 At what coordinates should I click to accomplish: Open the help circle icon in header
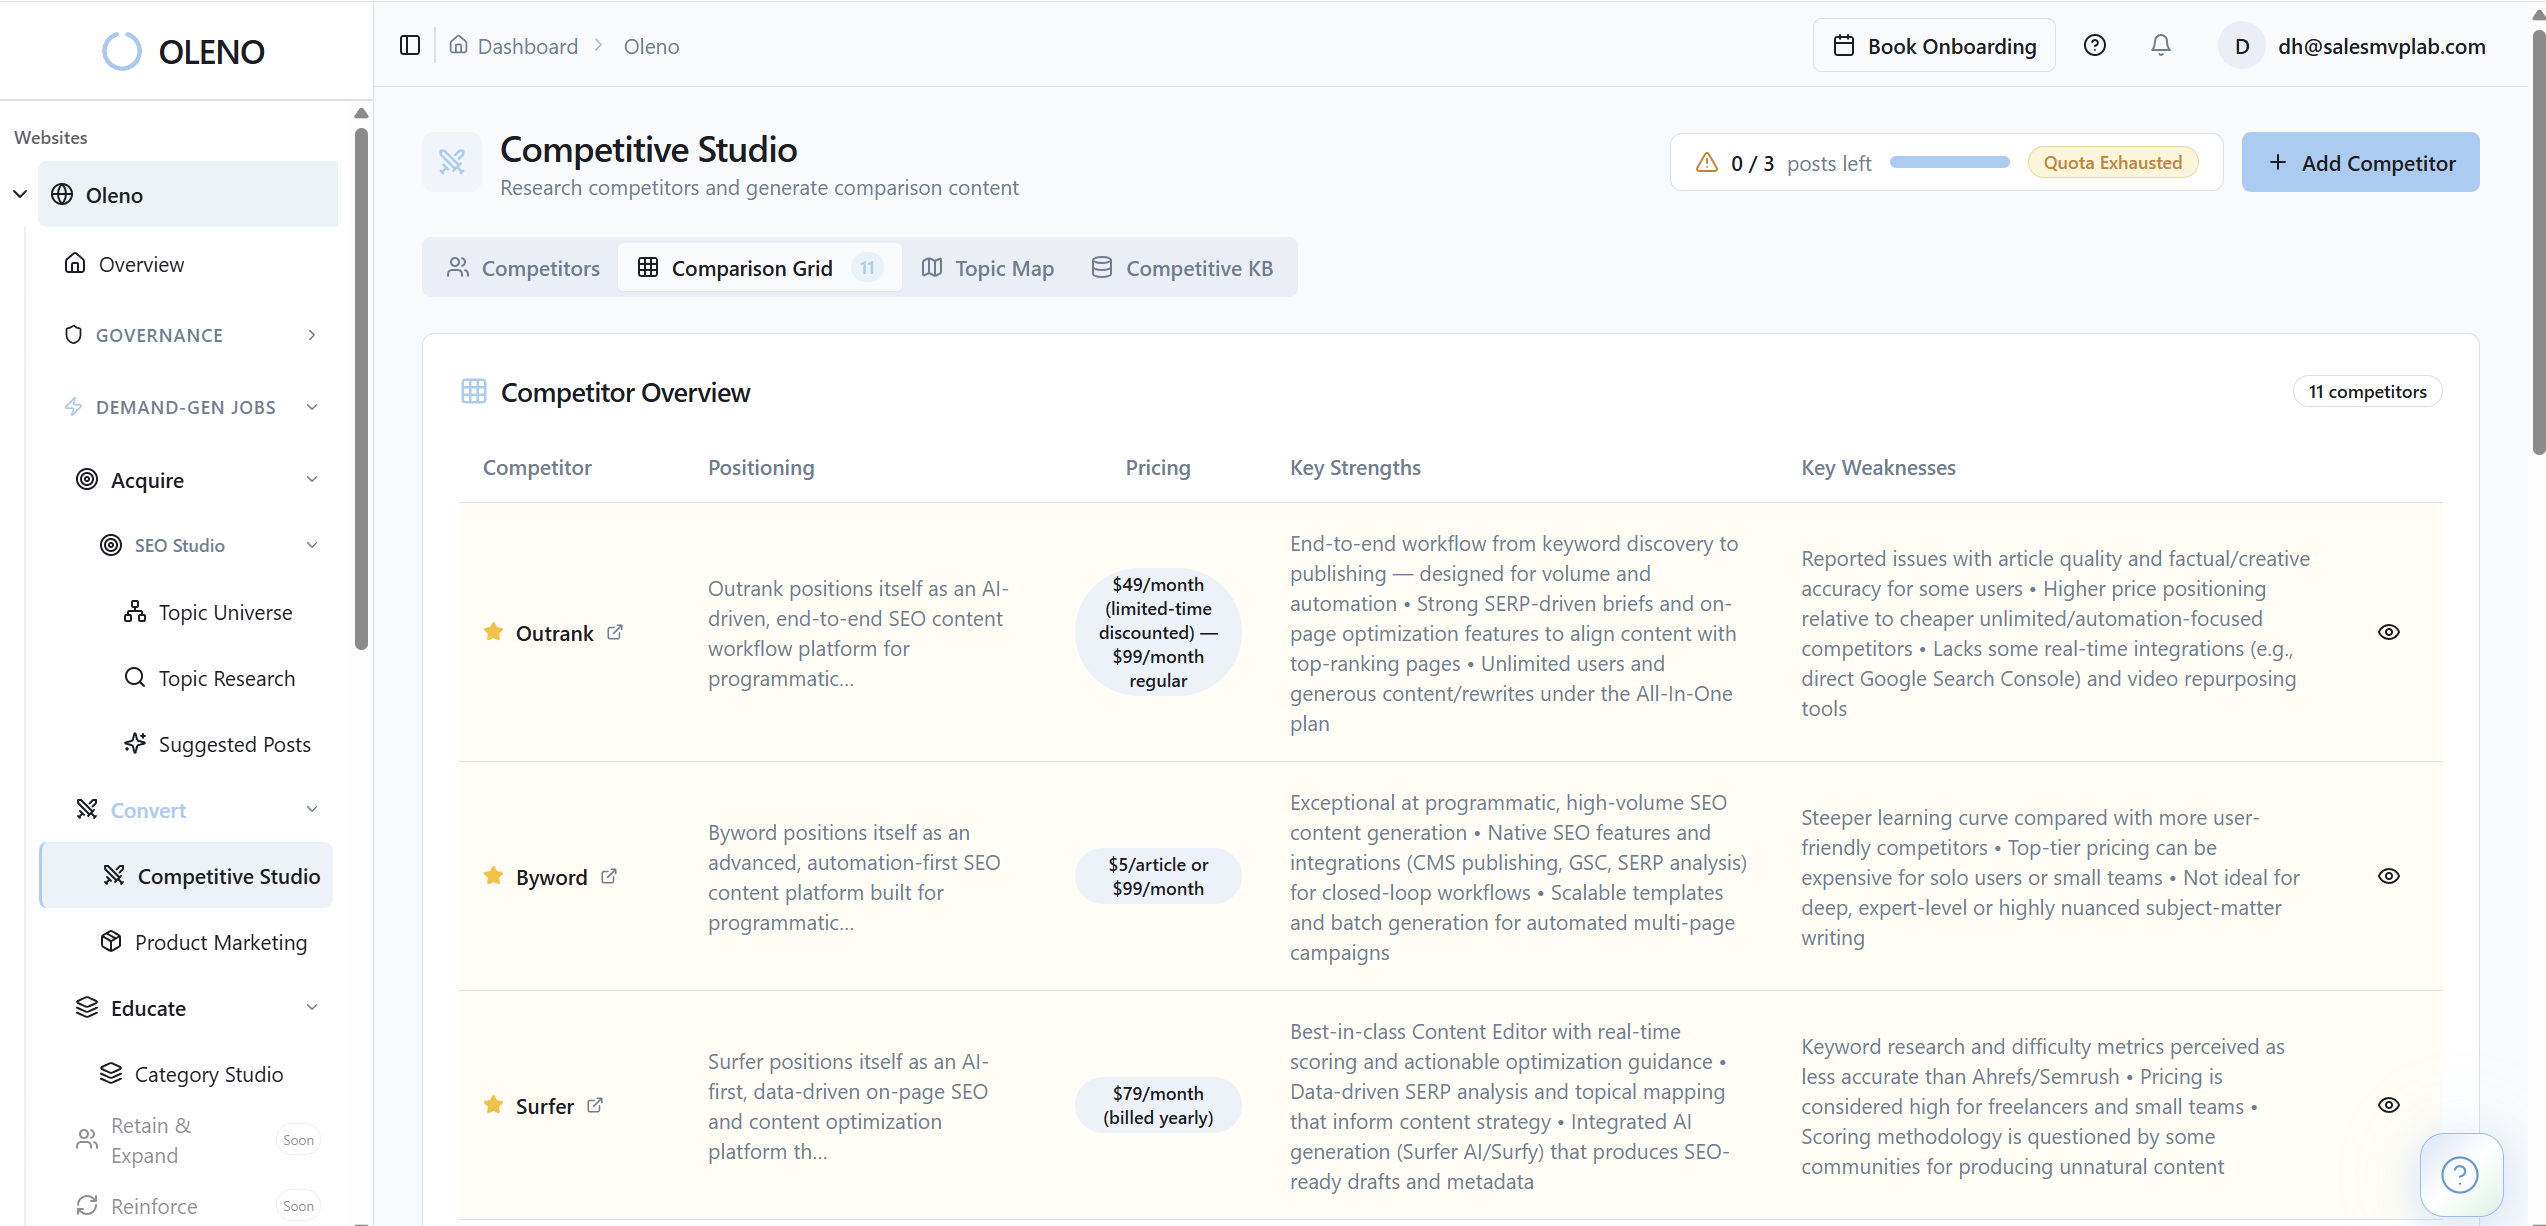pyautogui.click(x=2095, y=45)
